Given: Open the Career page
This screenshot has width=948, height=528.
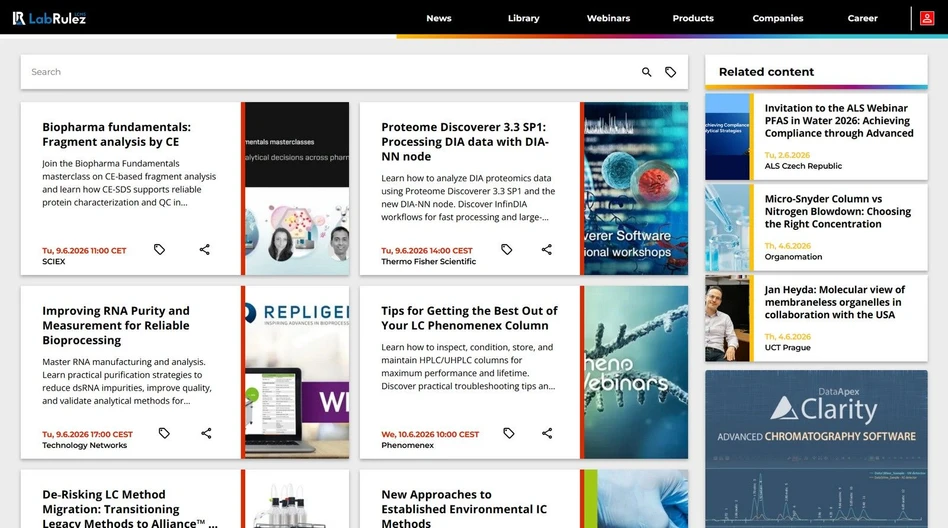Looking at the screenshot, I should click(862, 18).
